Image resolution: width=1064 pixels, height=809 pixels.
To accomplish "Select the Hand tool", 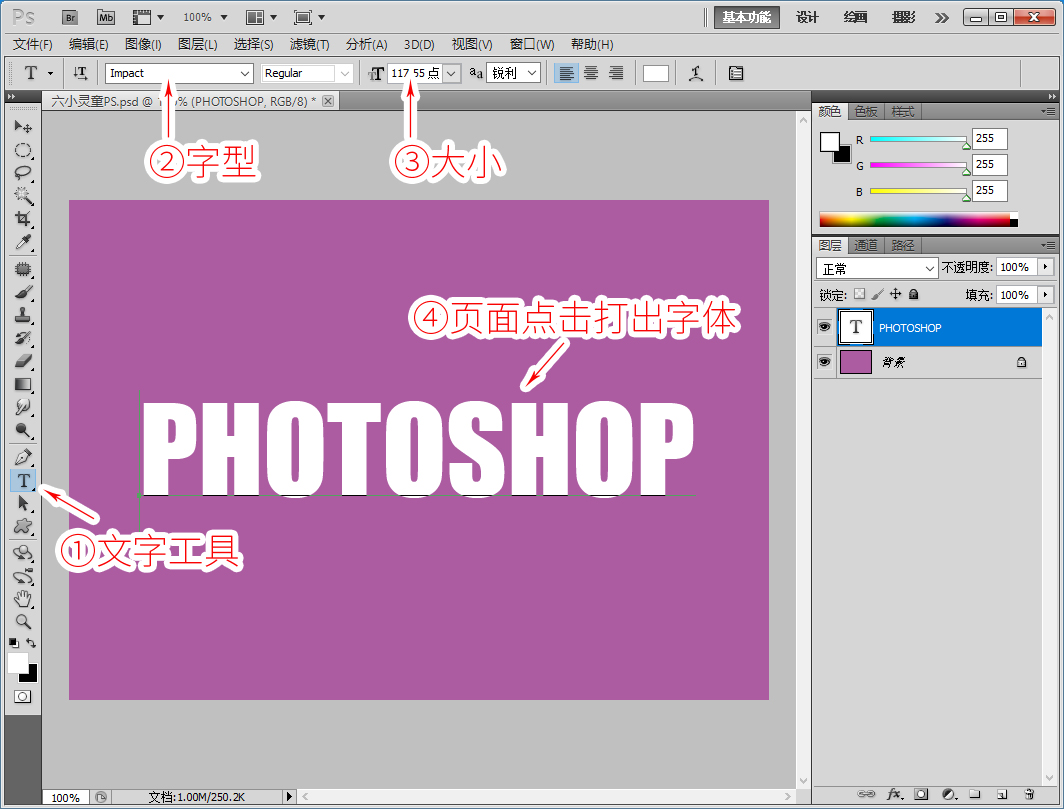I will [x=23, y=599].
